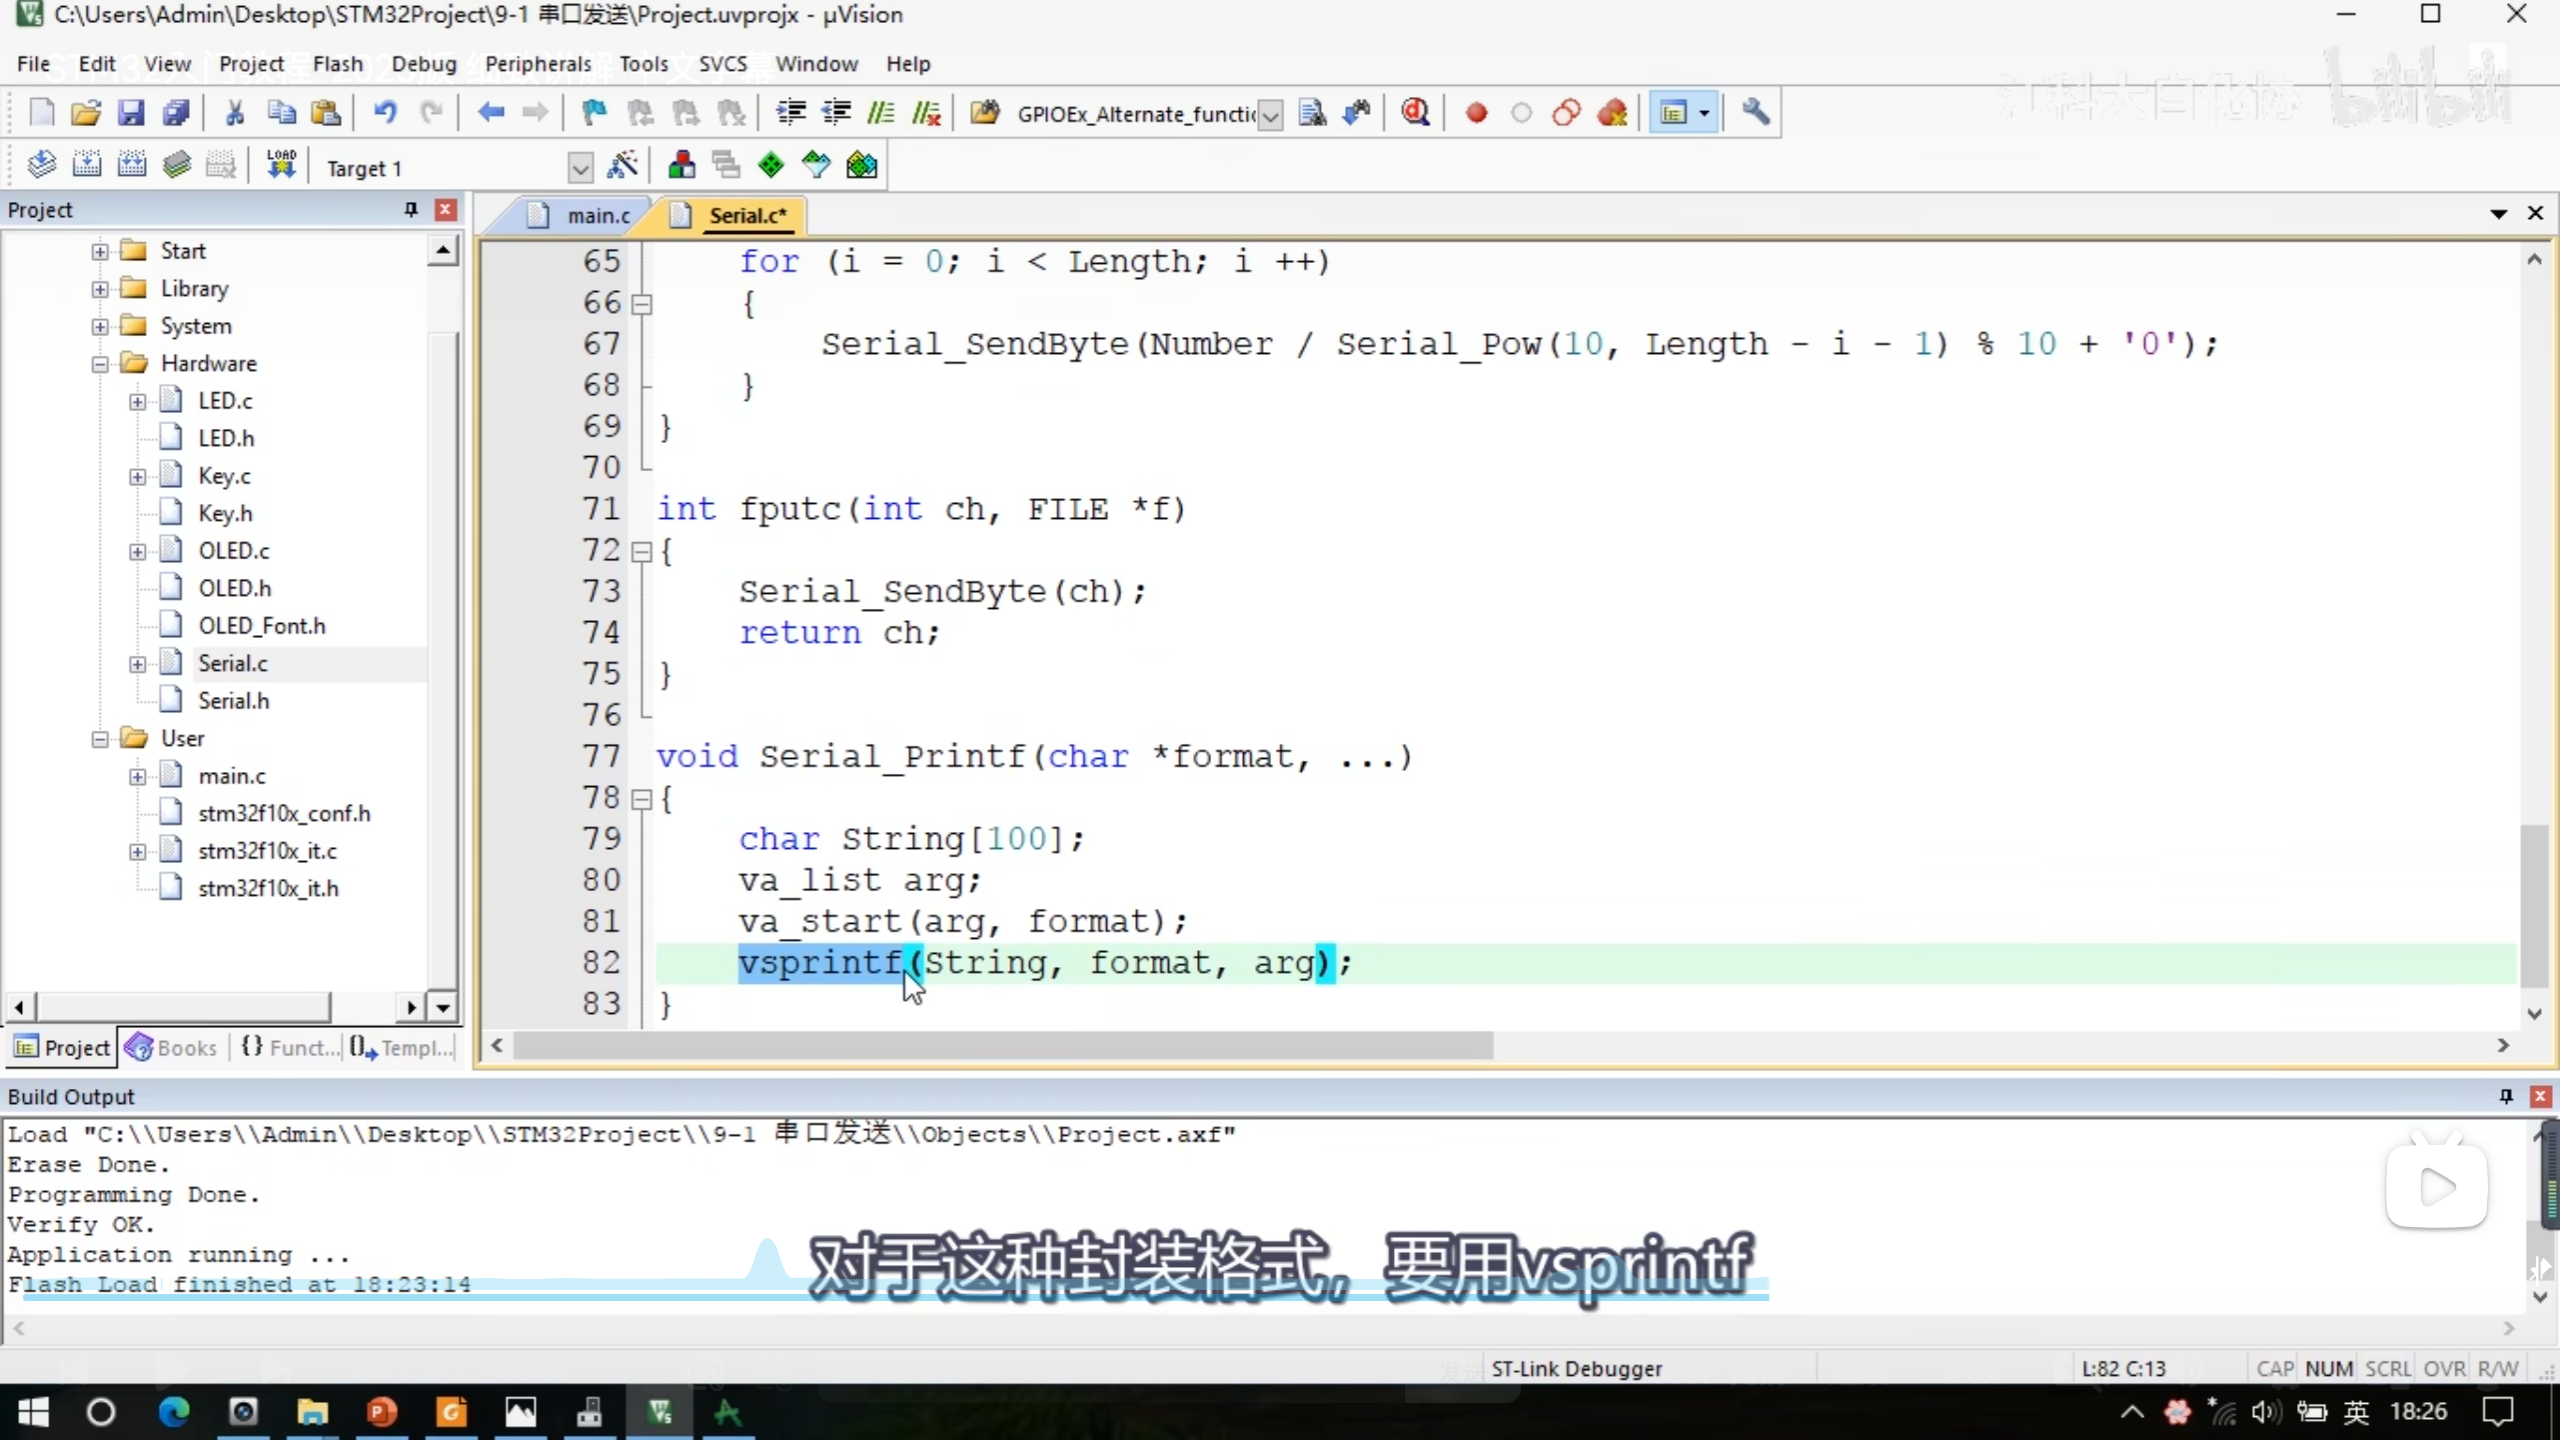Switch to the Books panel tab
The image size is (2560, 1440).
[x=172, y=1047]
